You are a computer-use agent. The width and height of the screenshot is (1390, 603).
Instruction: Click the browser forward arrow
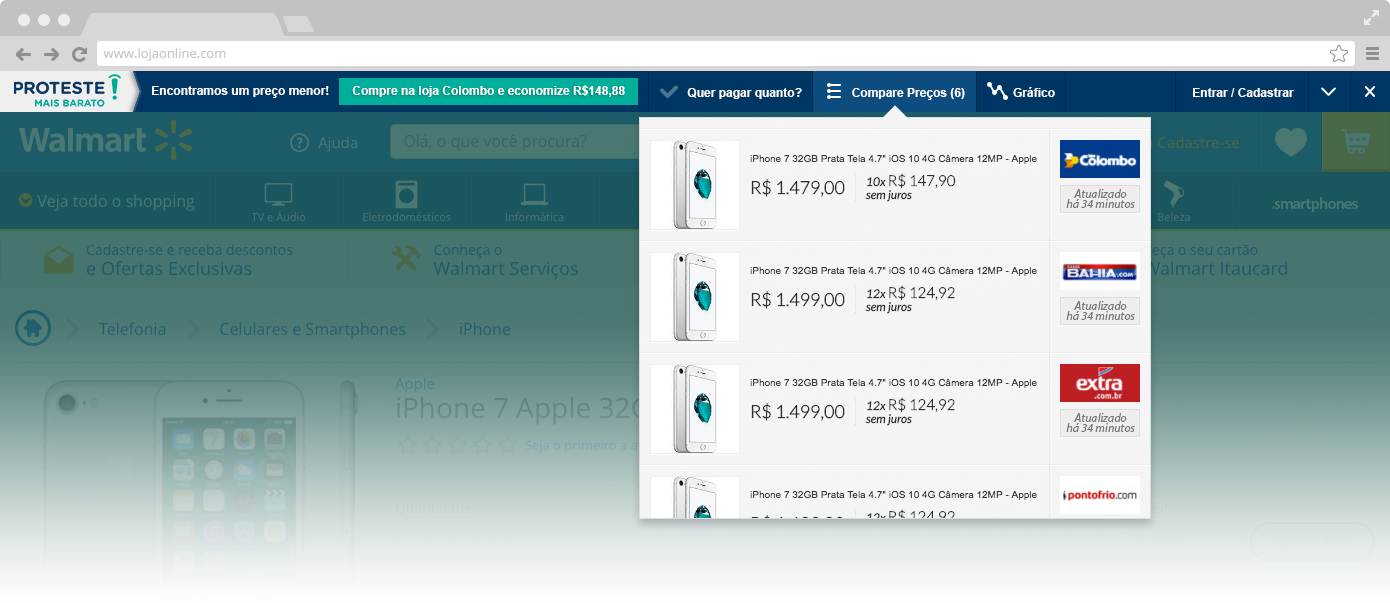point(51,54)
